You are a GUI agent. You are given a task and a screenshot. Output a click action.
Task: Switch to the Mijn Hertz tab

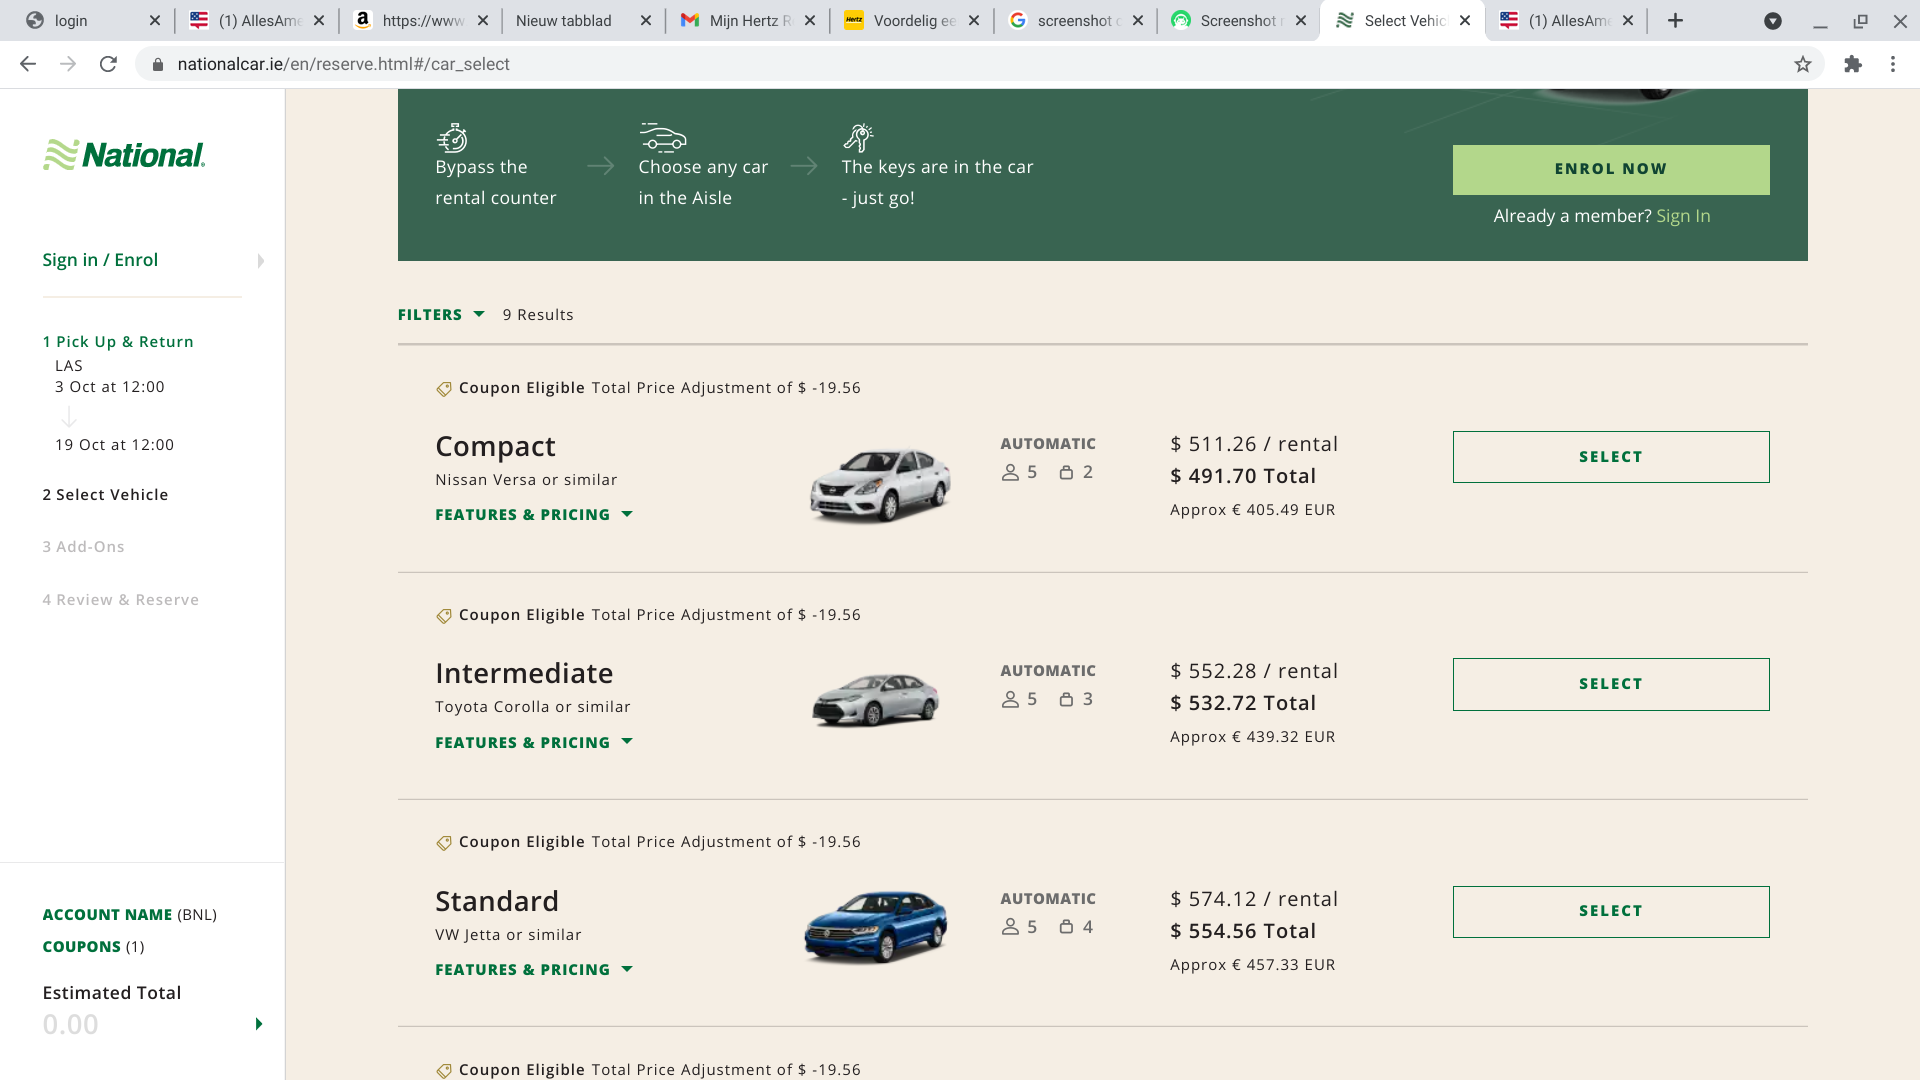pos(745,20)
